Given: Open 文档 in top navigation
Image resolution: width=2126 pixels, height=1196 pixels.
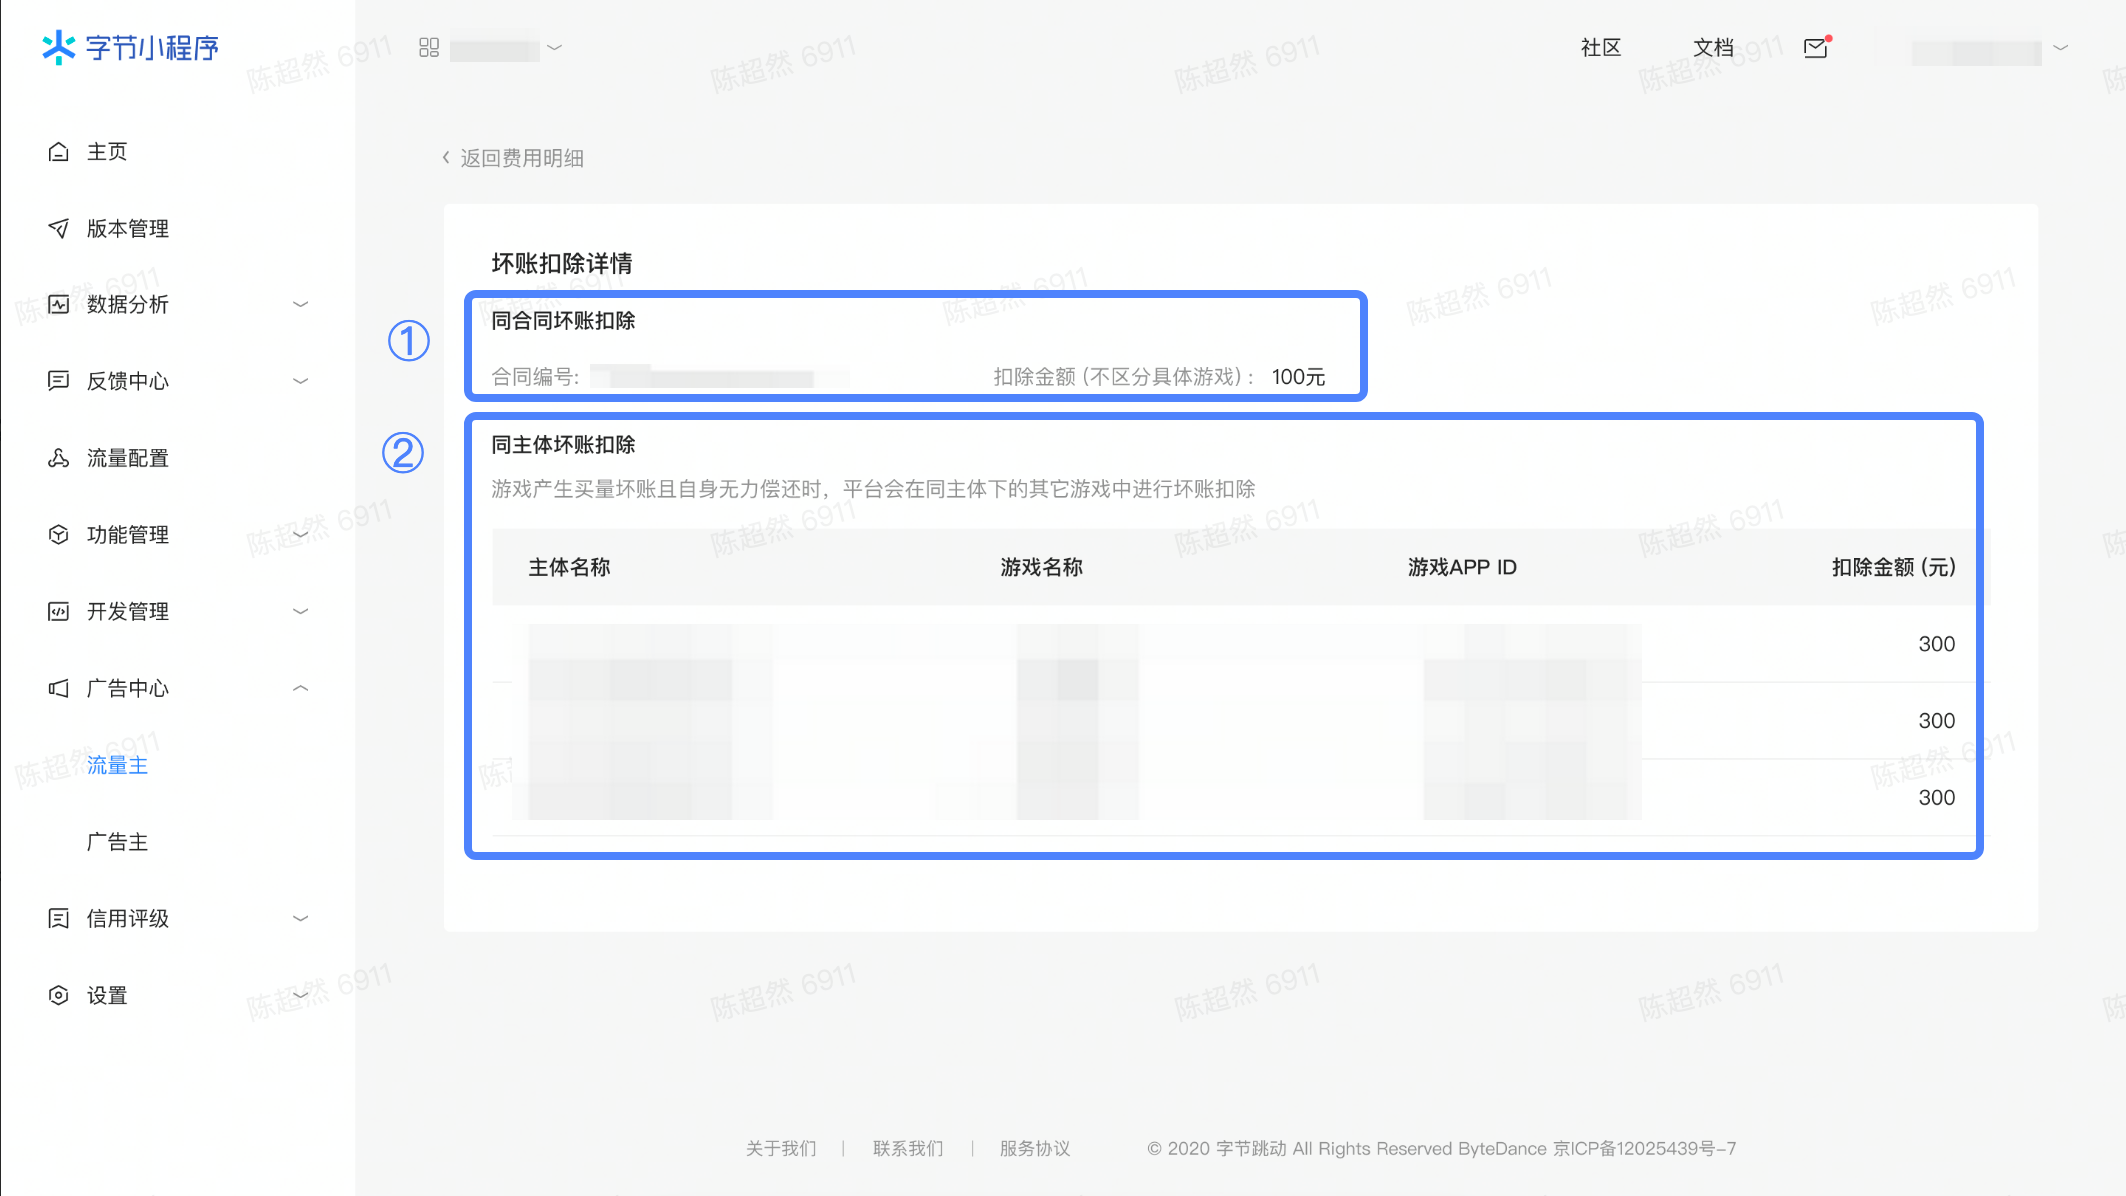Looking at the screenshot, I should 1714,47.
